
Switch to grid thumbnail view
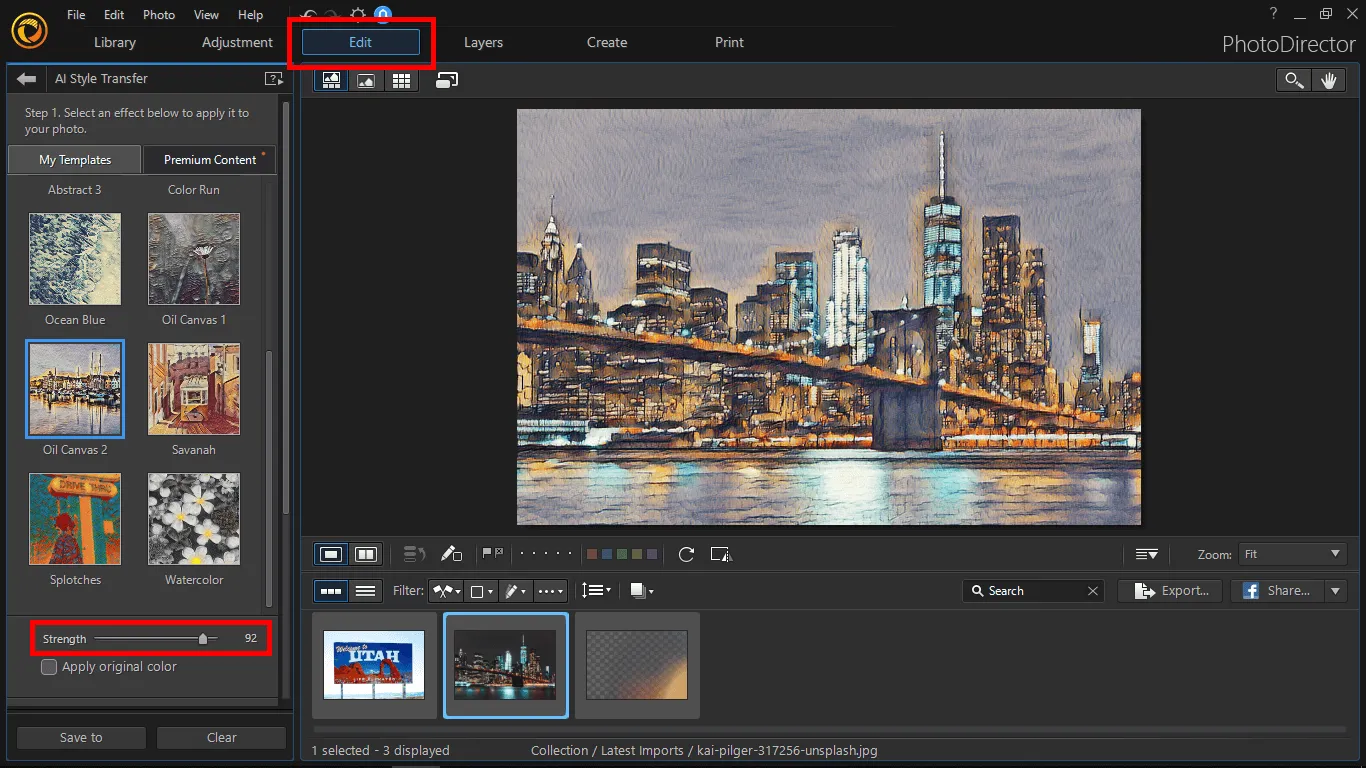tap(401, 81)
